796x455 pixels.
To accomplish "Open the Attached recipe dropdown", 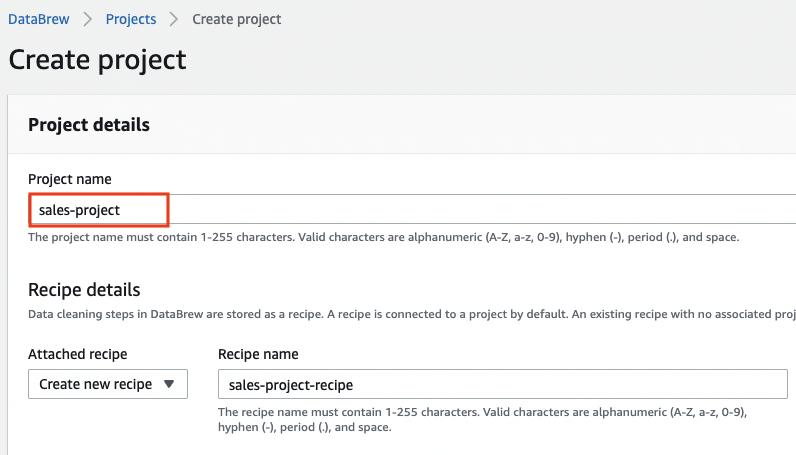I will [x=107, y=384].
